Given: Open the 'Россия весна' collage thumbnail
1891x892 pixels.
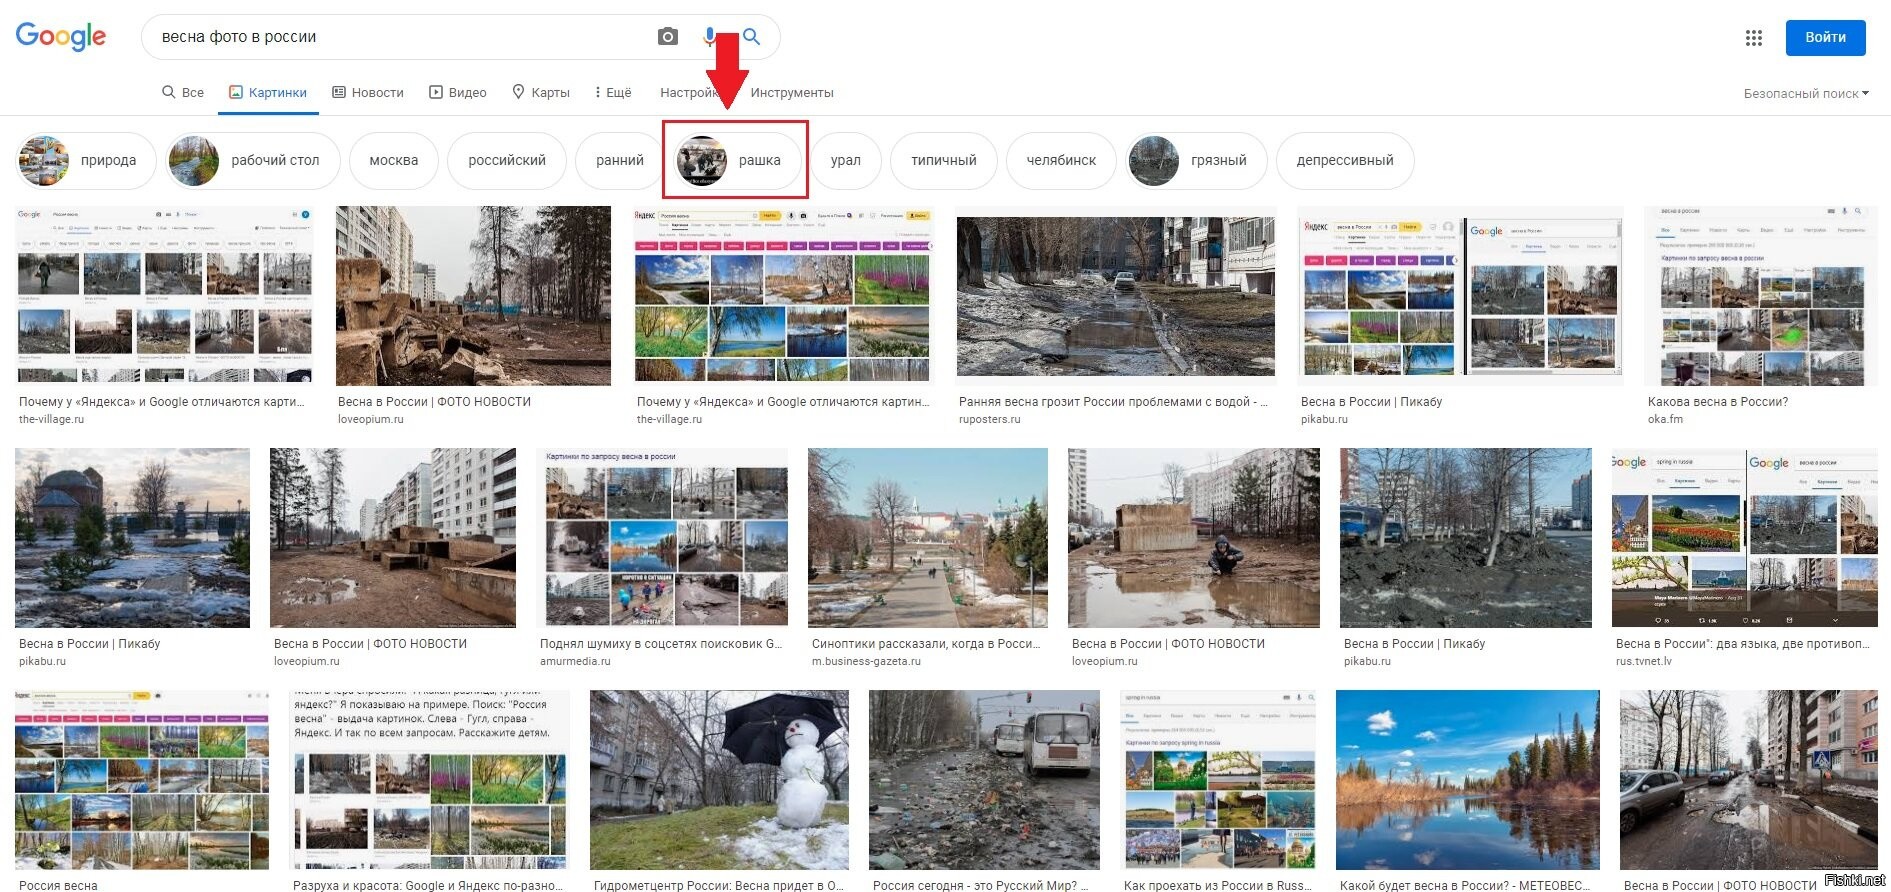Looking at the screenshot, I should pos(142,780).
